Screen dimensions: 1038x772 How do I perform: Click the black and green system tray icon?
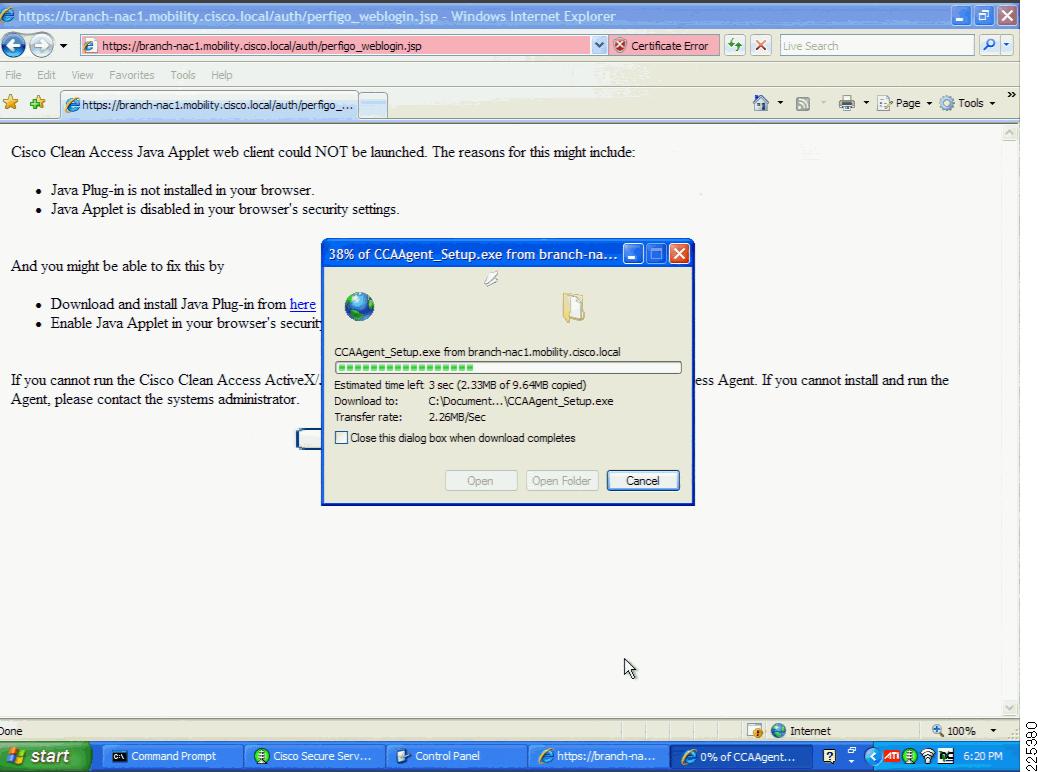[946, 756]
